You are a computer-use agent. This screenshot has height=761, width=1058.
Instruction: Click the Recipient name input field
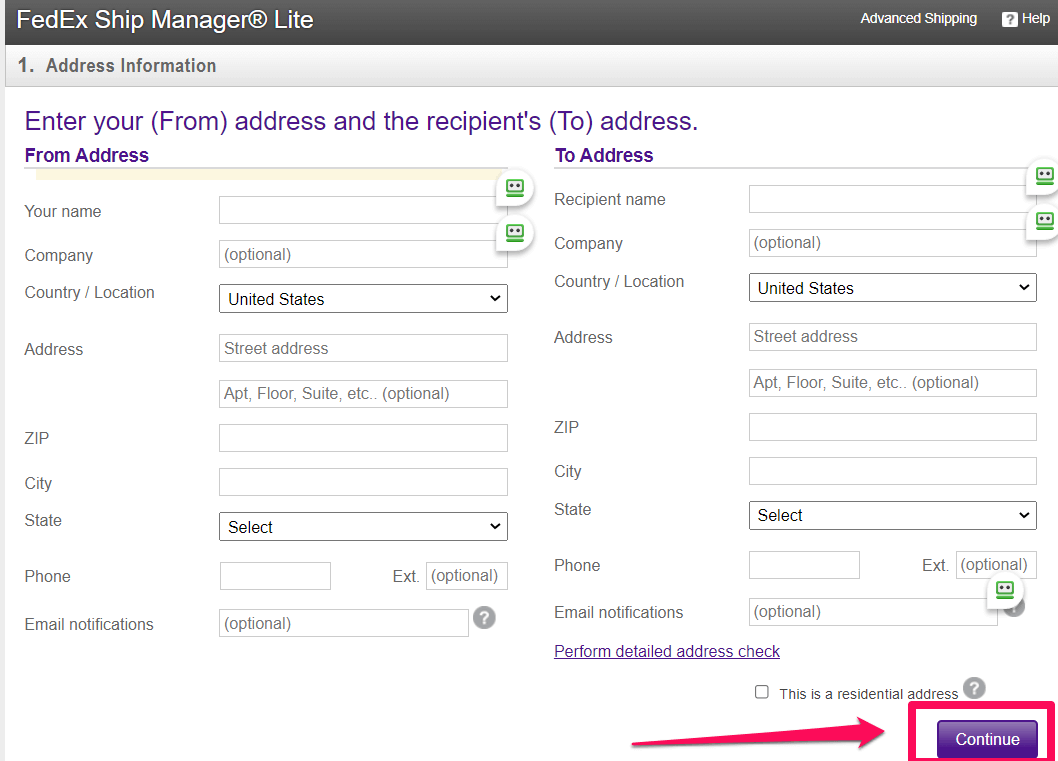[x=893, y=199]
